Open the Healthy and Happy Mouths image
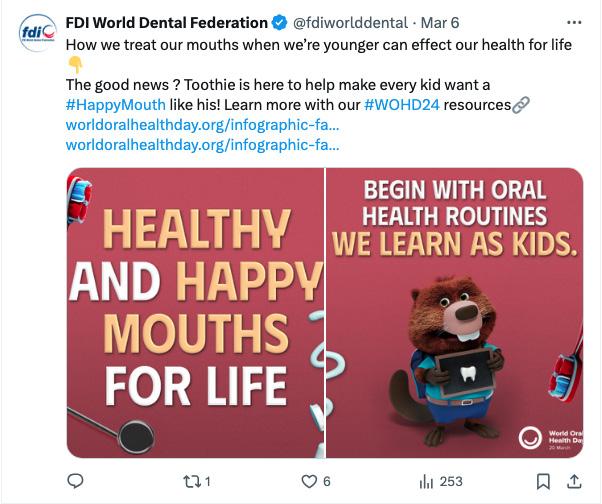The image size is (602, 504). point(195,312)
